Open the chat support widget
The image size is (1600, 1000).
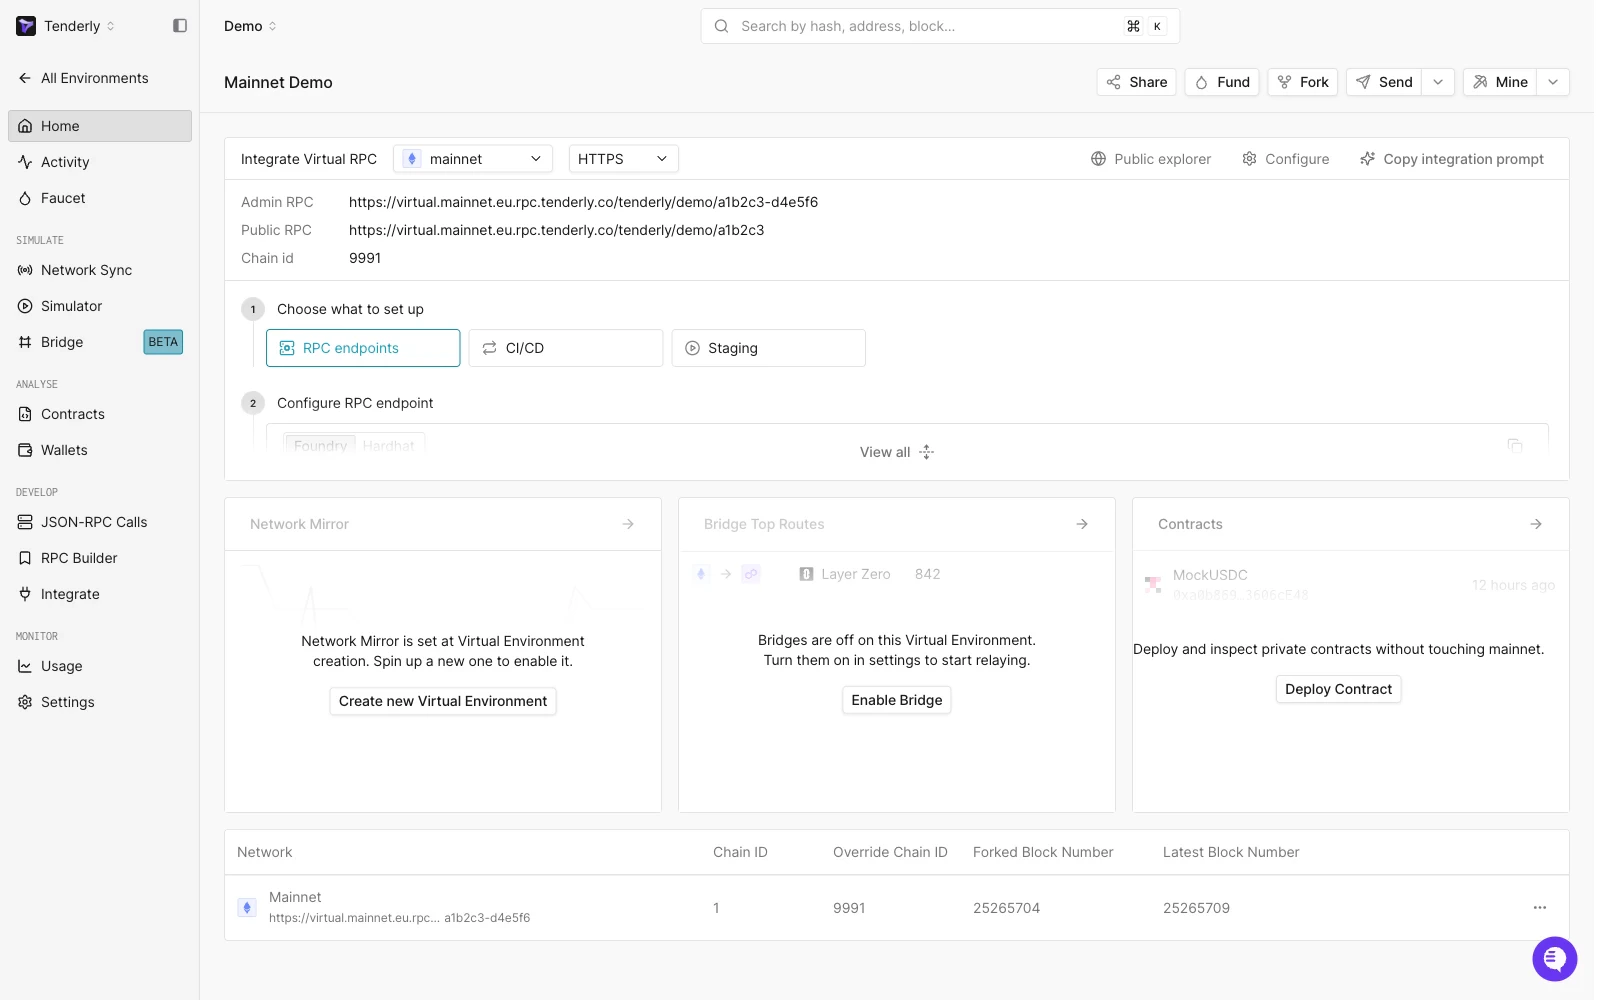(1555, 959)
